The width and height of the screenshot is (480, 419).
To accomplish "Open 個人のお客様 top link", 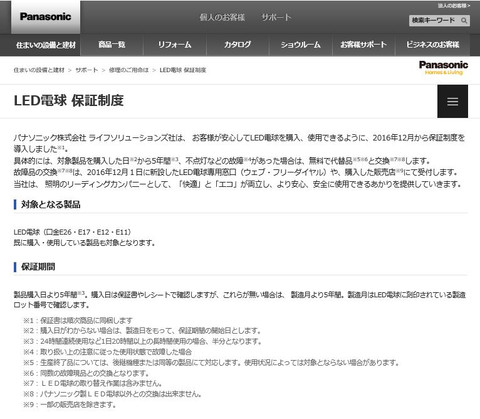I will pos(222,17).
